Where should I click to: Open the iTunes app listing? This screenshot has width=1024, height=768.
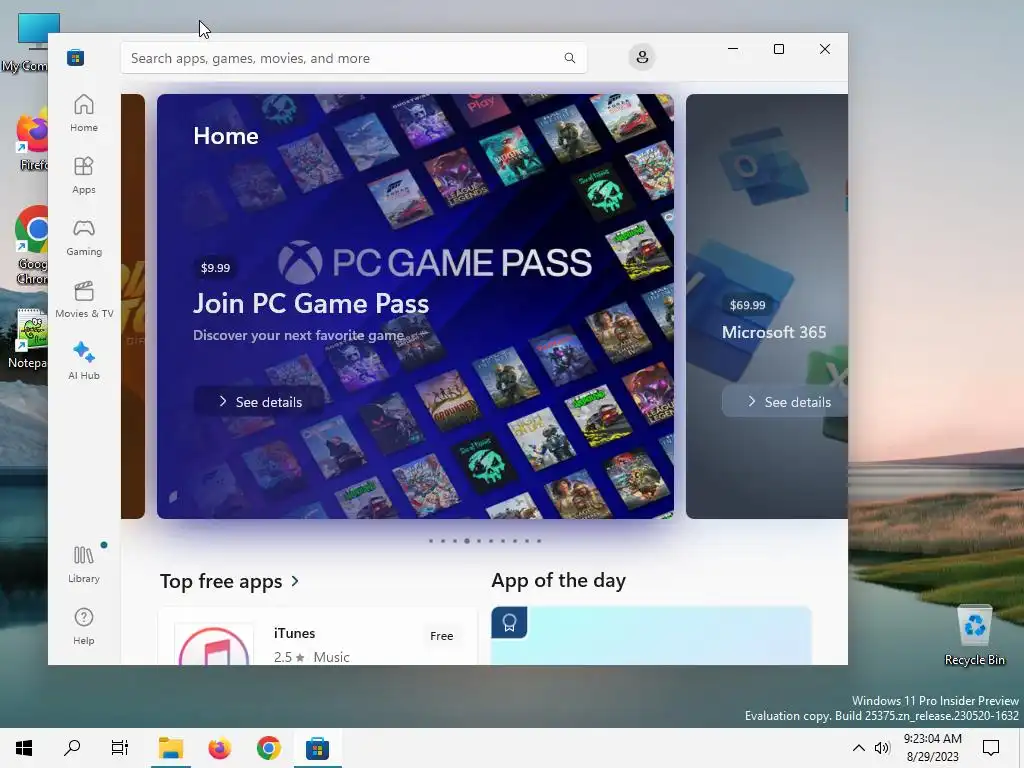coord(318,637)
